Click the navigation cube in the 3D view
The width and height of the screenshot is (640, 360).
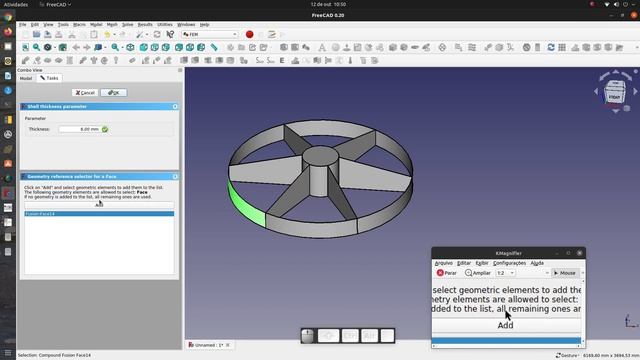point(615,92)
